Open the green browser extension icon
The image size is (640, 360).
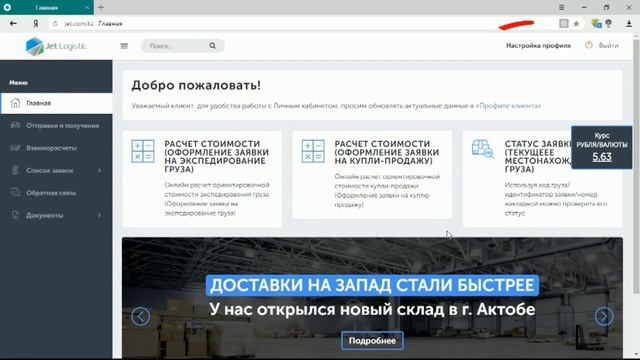click(x=596, y=24)
